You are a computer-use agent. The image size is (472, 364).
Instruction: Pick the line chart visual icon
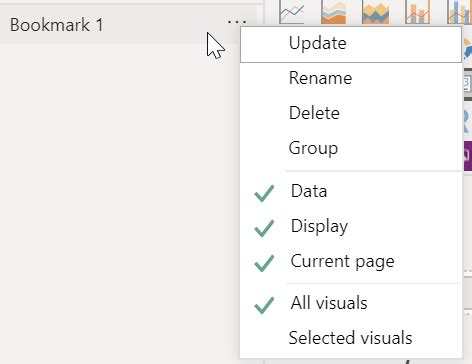tap(292, 12)
